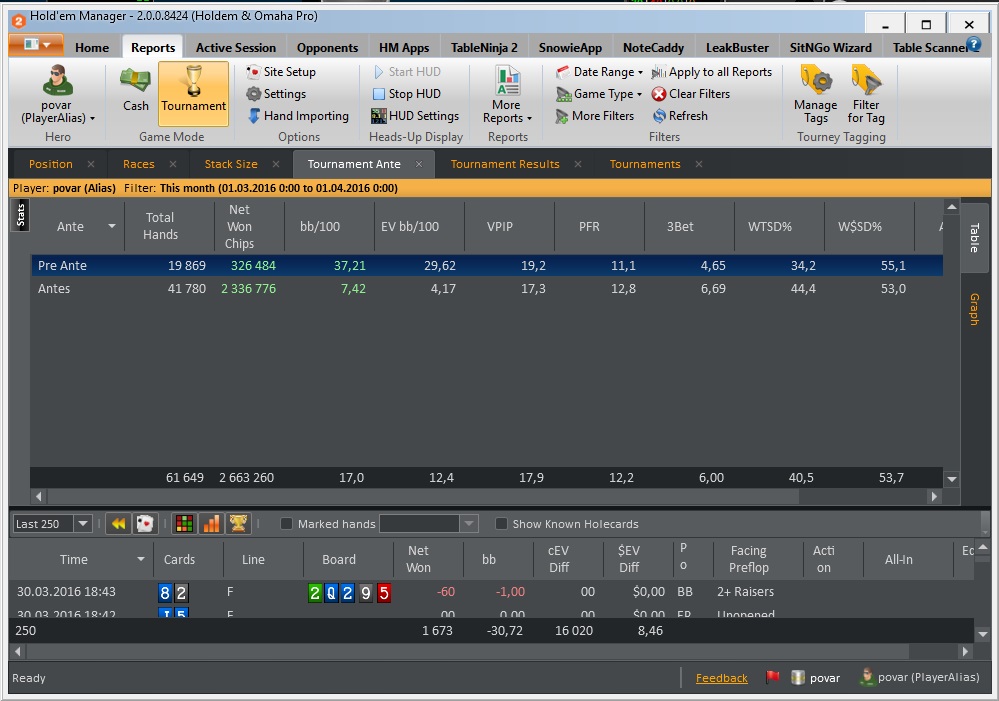Open NoteCaddy tab
Image resolution: width=999 pixels, height=701 pixels.
[654, 48]
